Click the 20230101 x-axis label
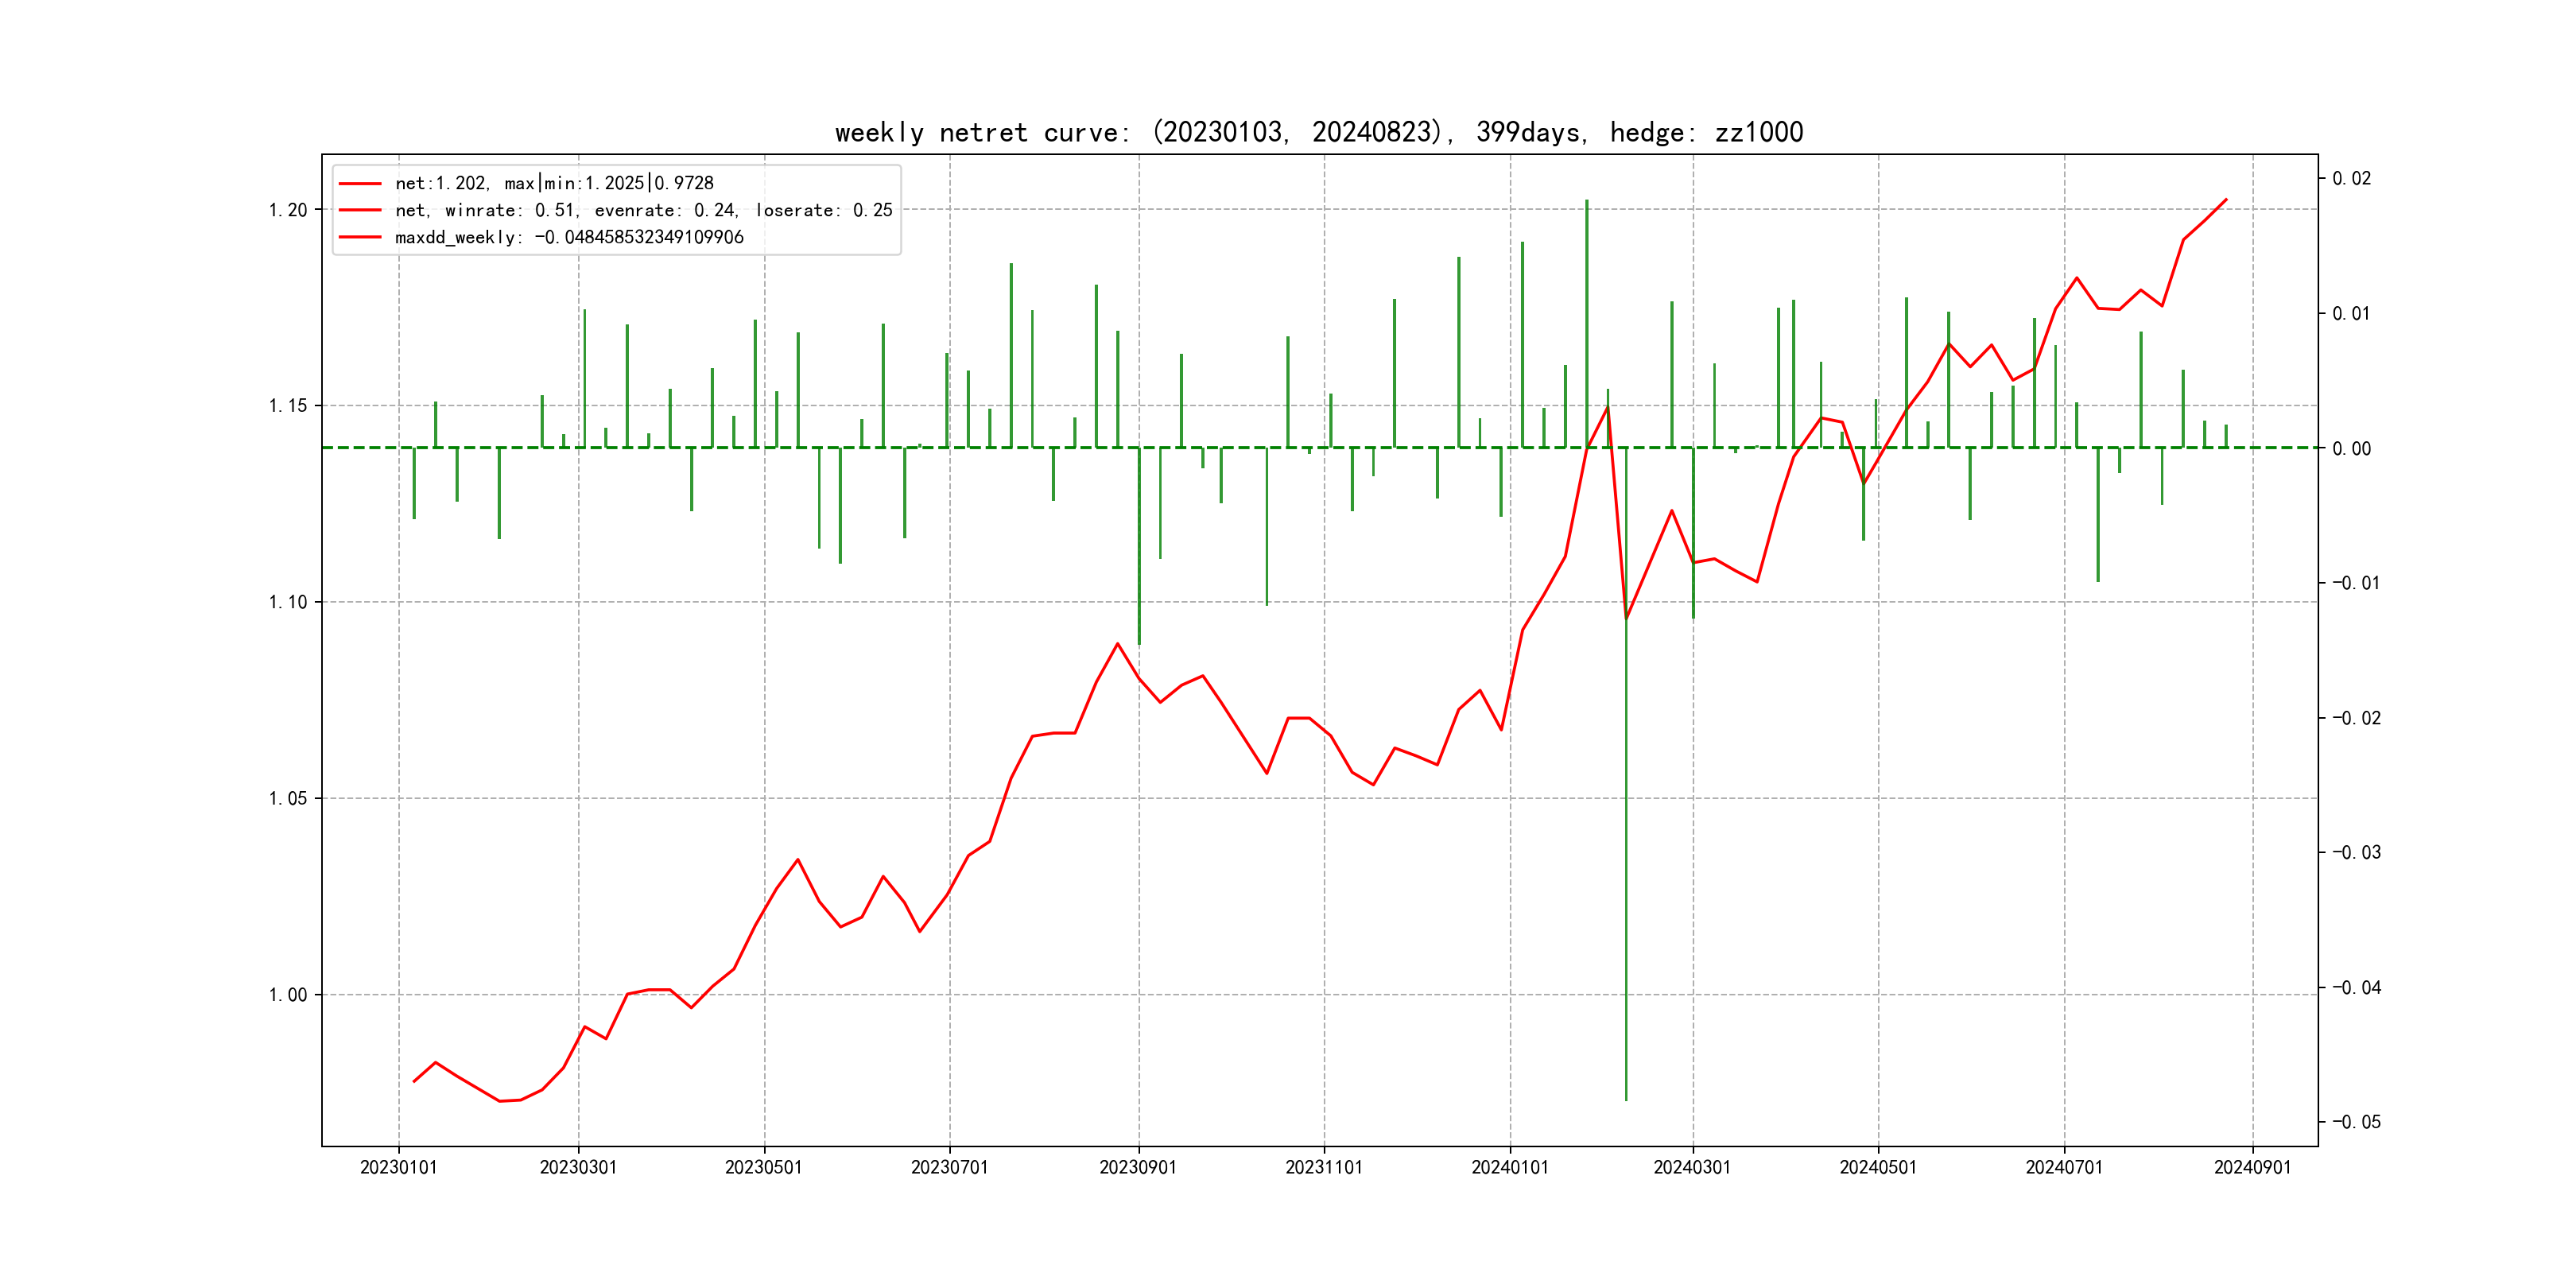Viewport: 2576px width, 1288px height. pos(398,1168)
